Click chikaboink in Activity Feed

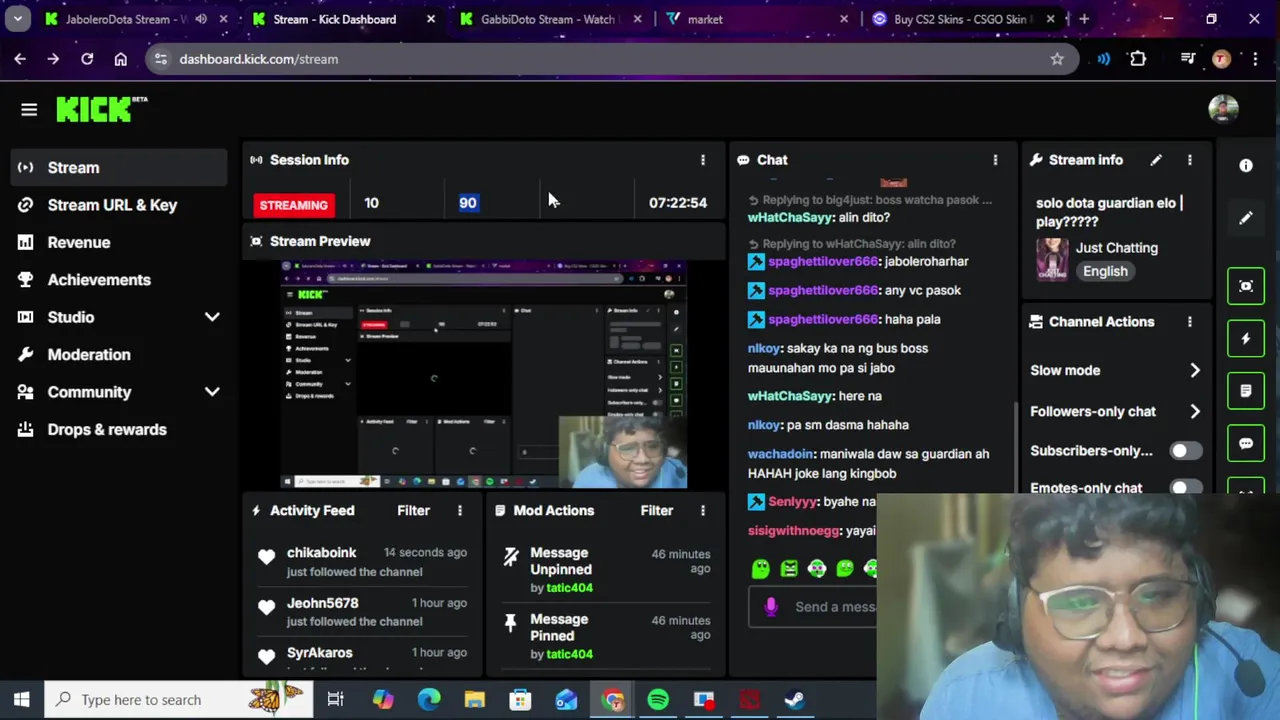pyautogui.click(x=321, y=553)
